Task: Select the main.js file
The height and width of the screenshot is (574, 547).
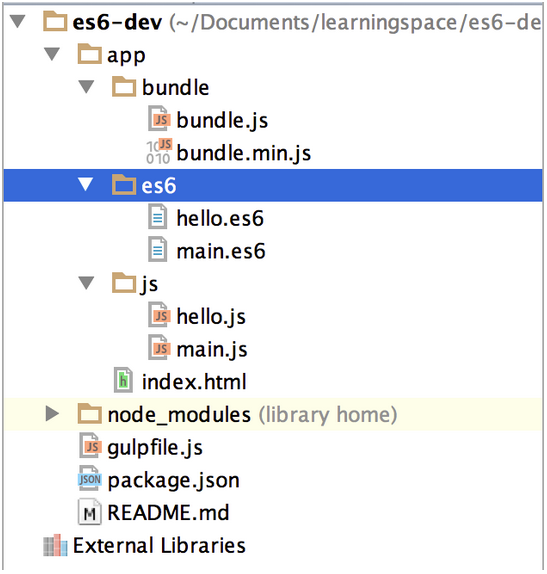Action: (212, 349)
